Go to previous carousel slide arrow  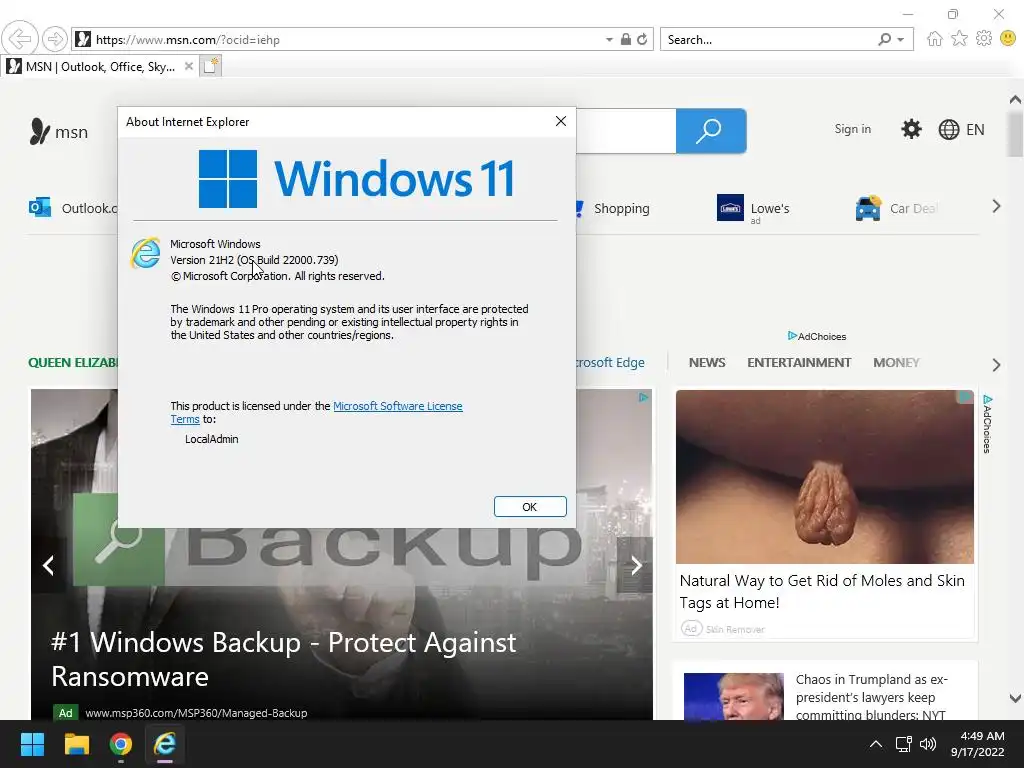click(x=48, y=565)
